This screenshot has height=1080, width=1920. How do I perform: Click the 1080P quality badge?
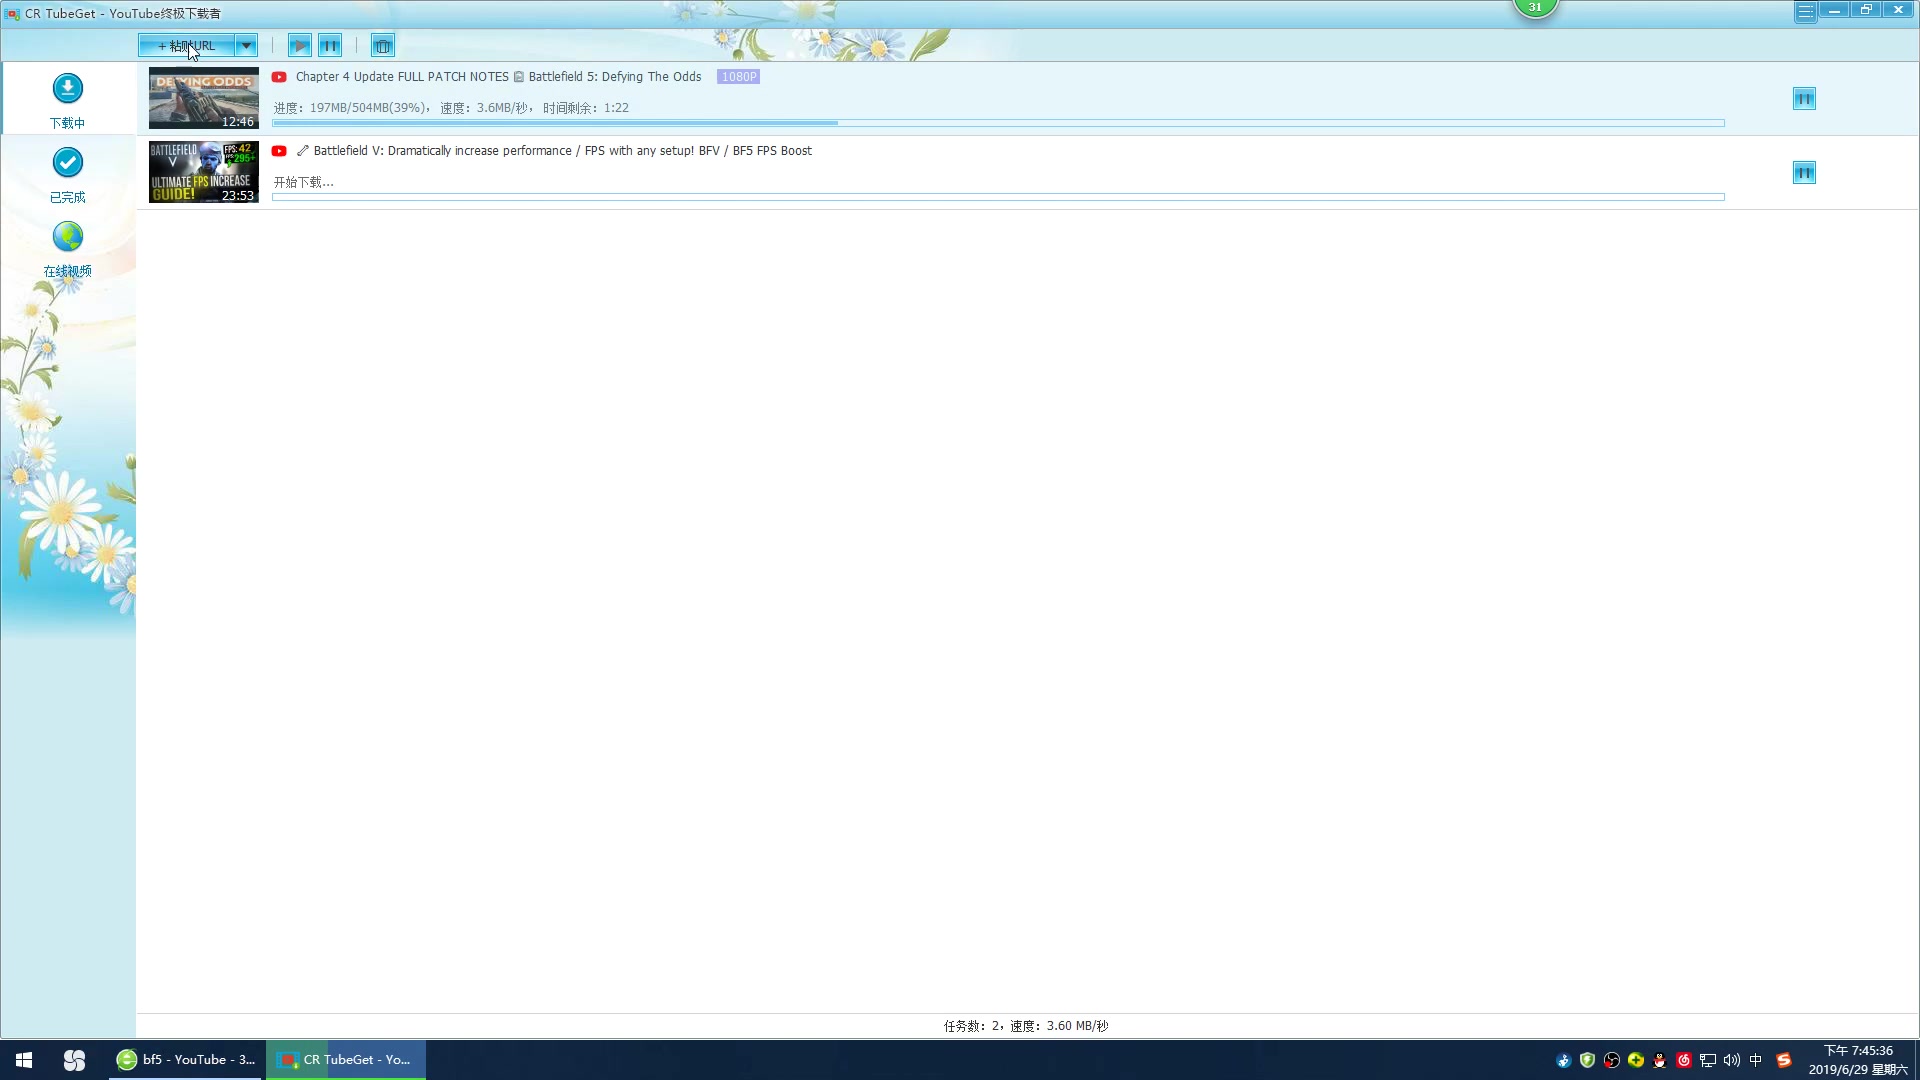coord(739,77)
